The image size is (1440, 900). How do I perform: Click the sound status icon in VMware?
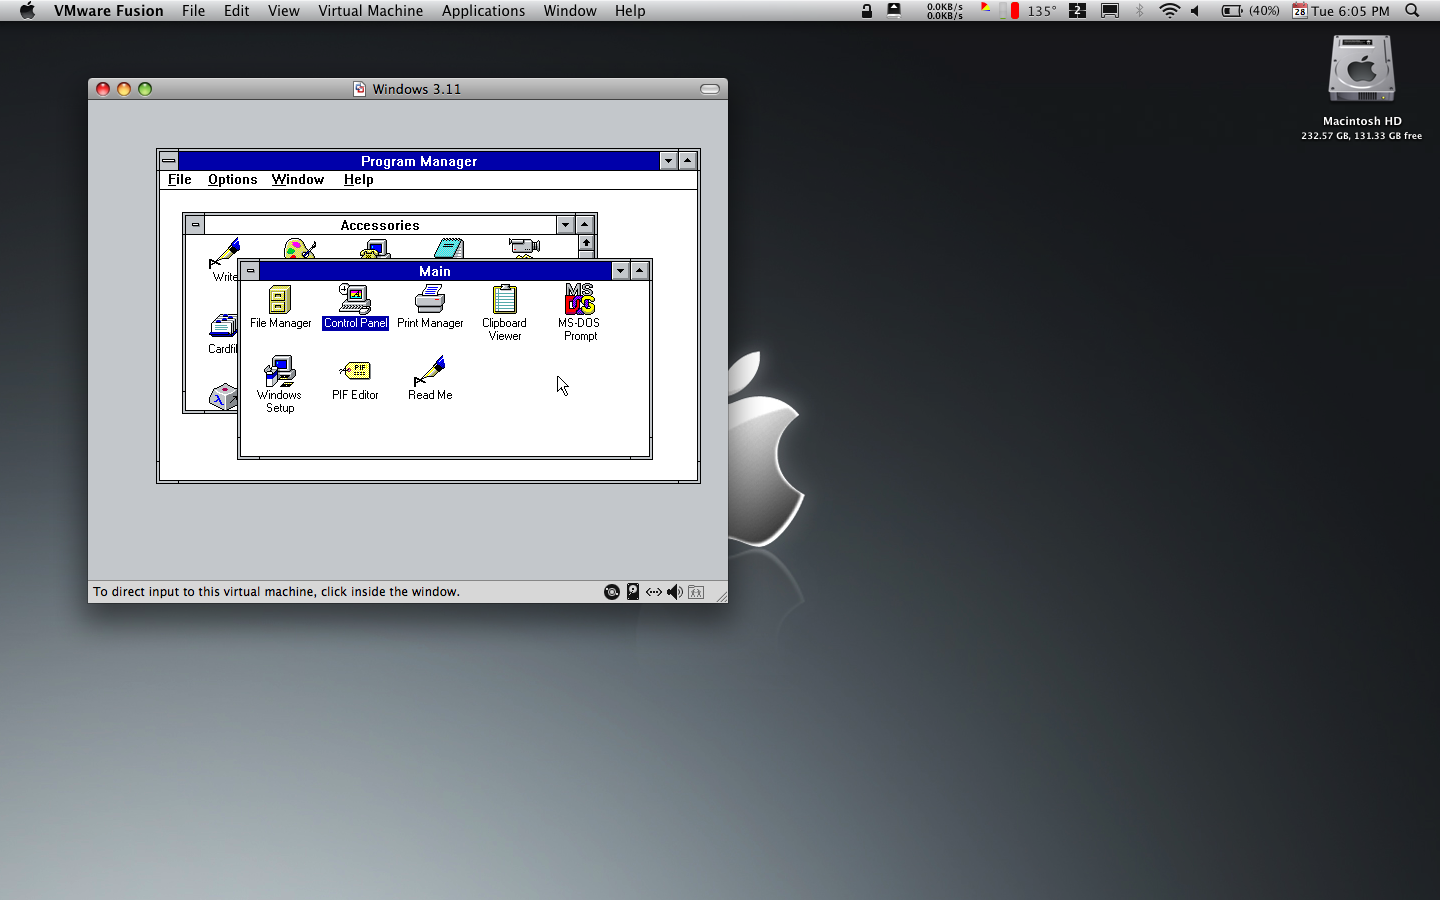(675, 592)
